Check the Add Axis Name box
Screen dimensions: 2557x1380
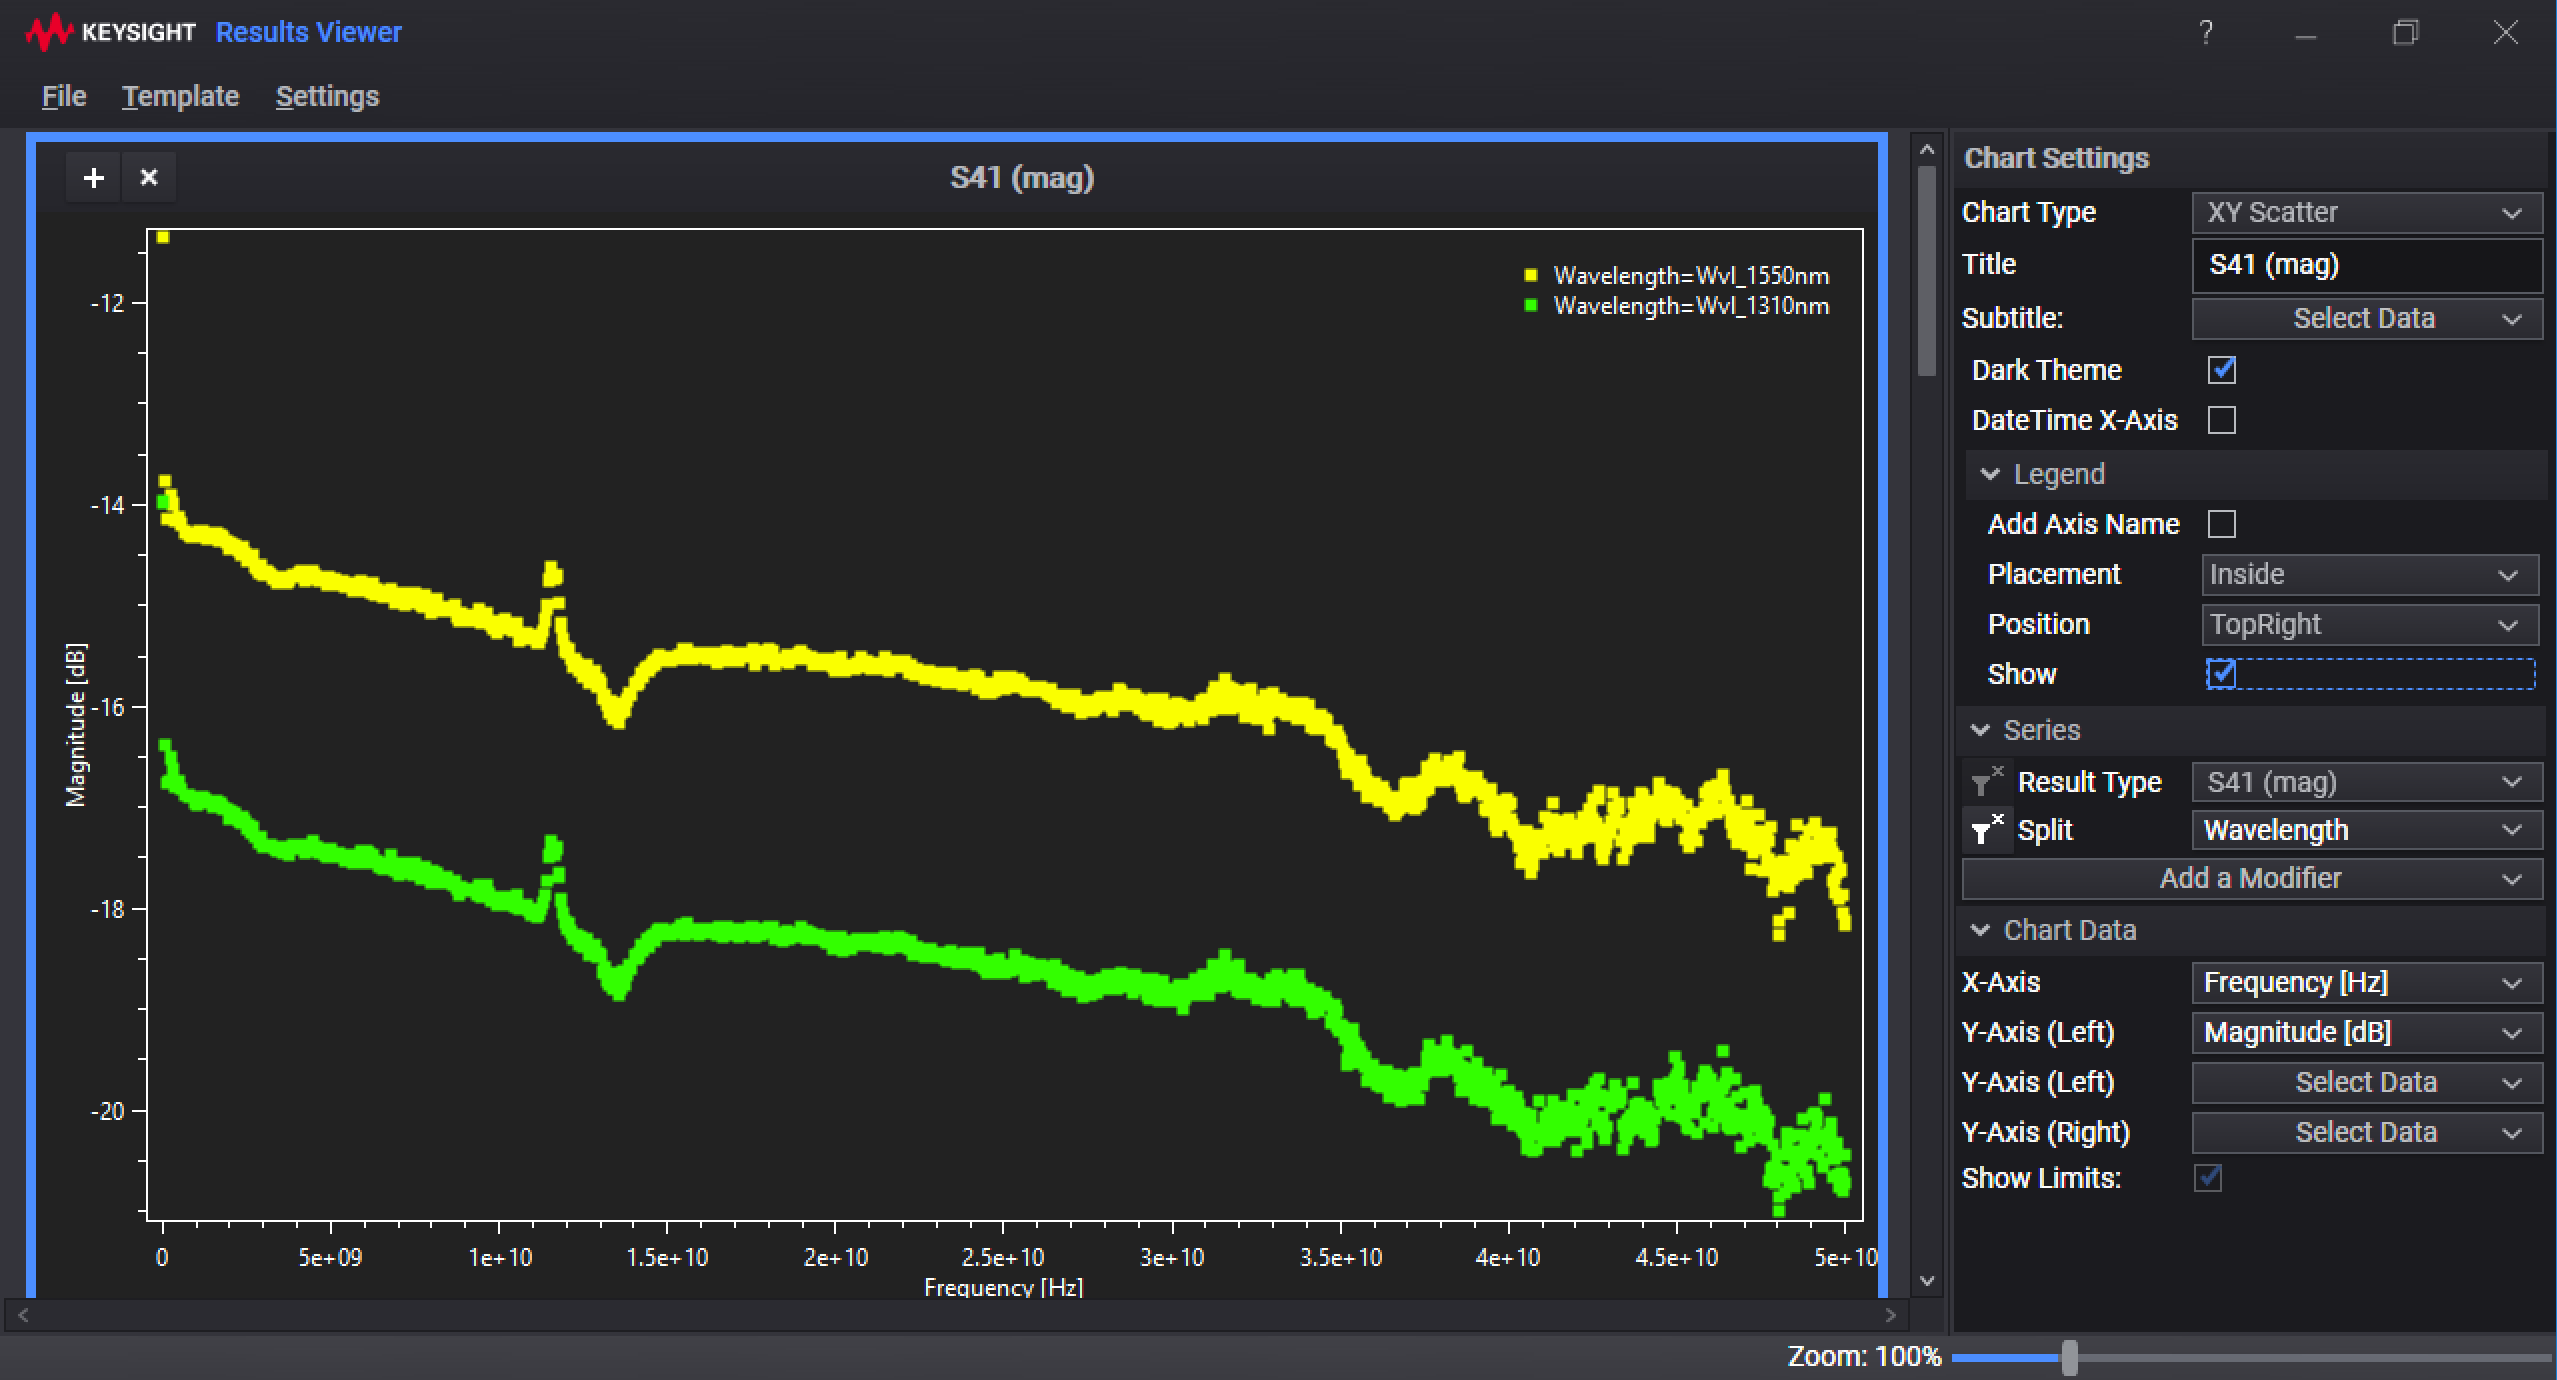click(x=2221, y=524)
